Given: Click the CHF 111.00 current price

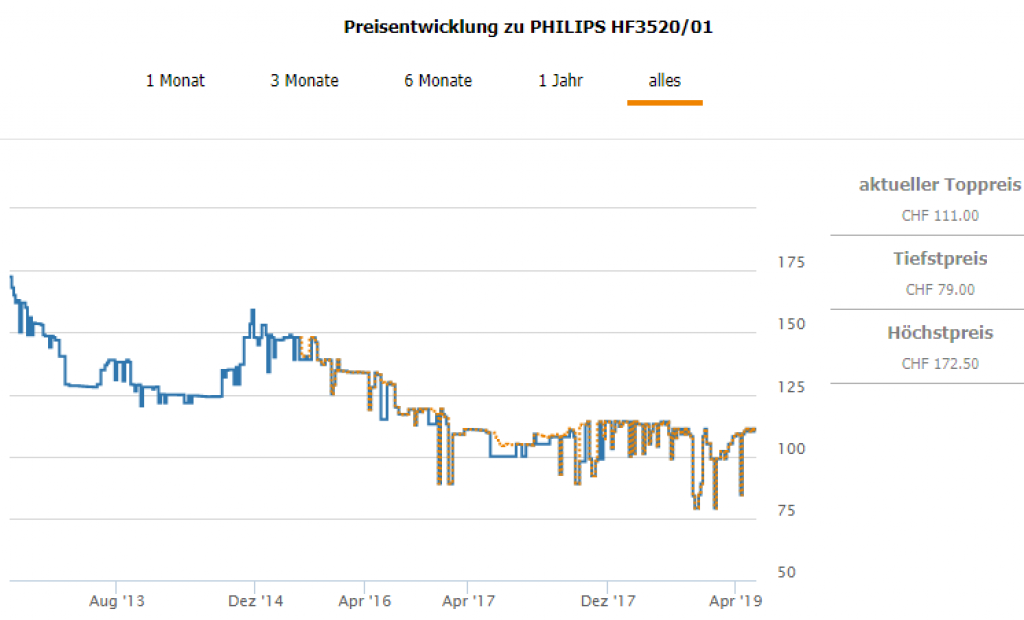Looking at the screenshot, I should (x=940, y=215).
